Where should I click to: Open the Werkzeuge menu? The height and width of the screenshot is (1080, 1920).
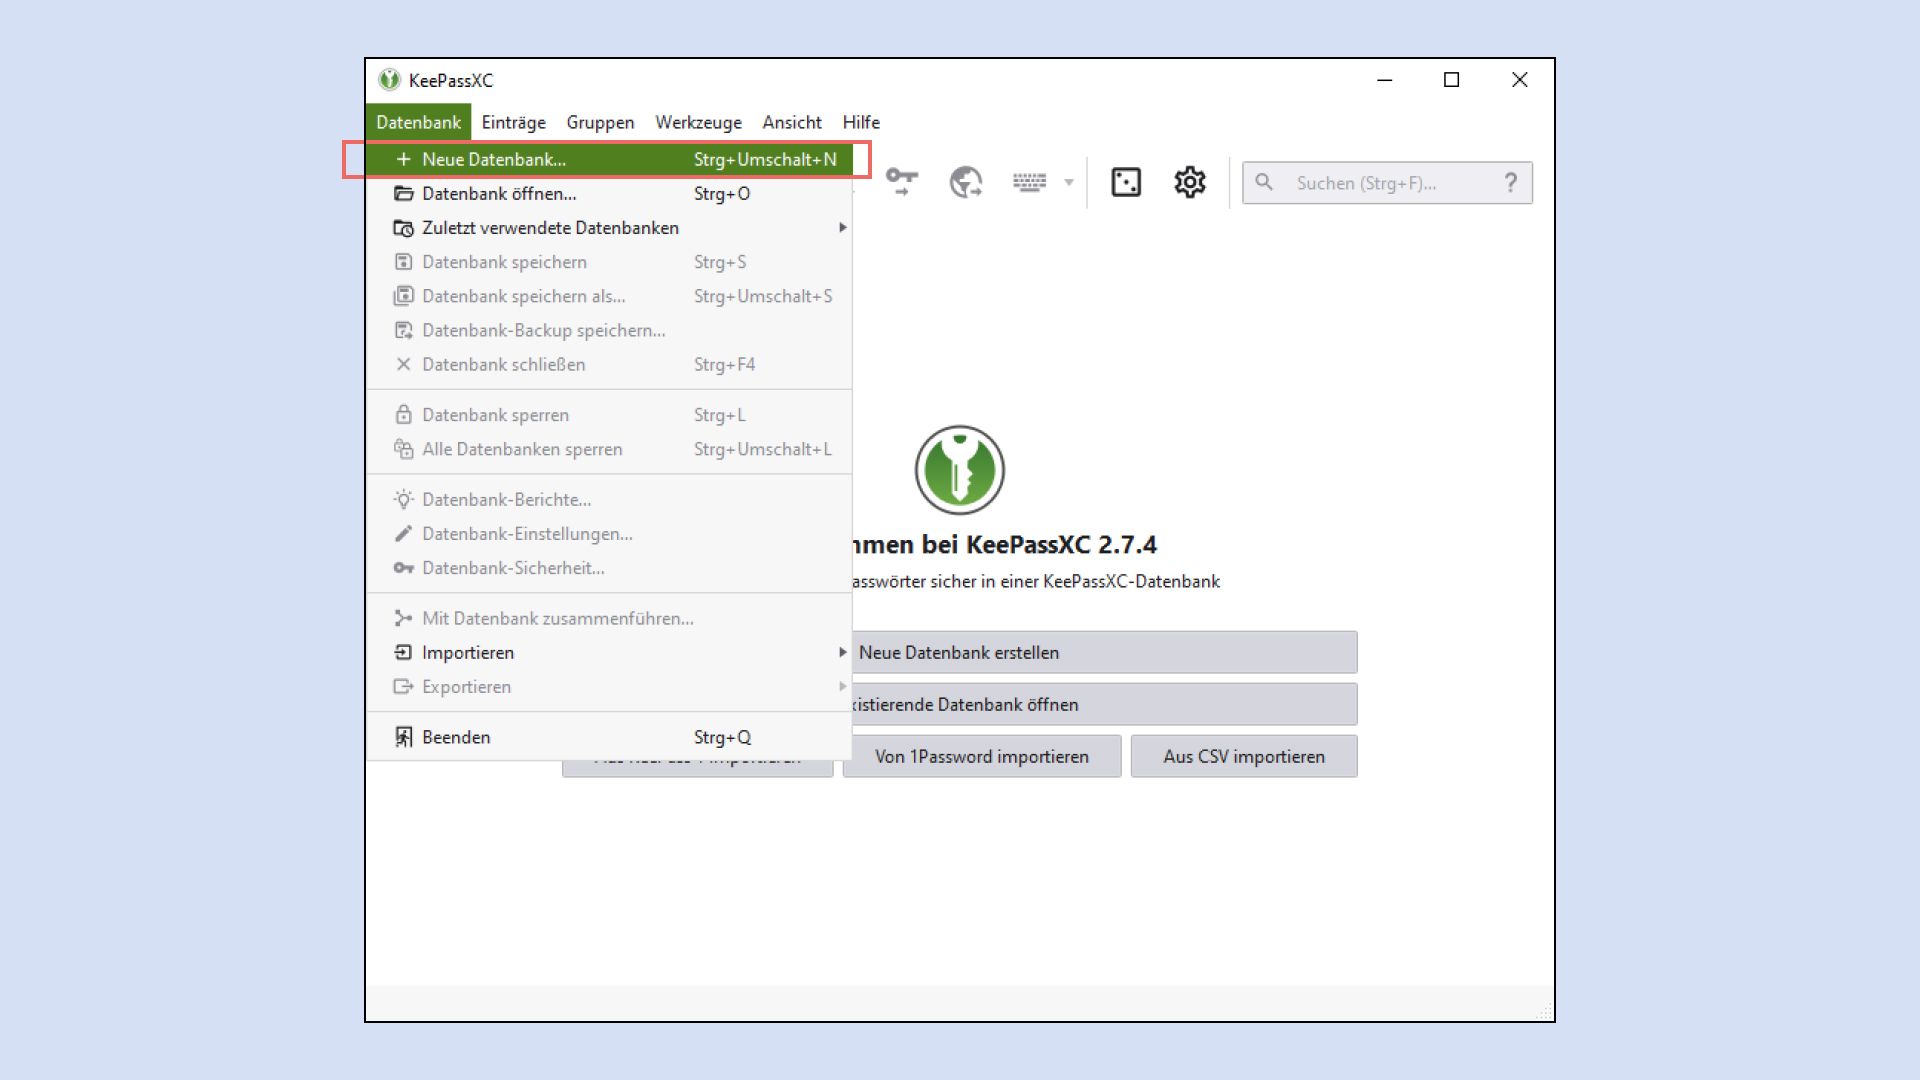[x=698, y=122]
